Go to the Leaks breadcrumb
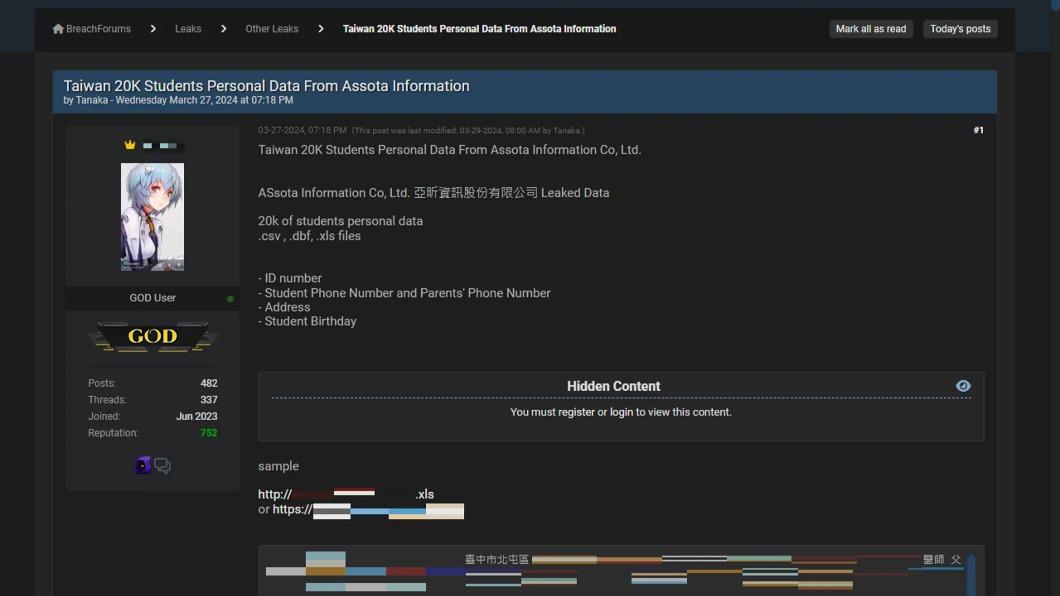Image resolution: width=1060 pixels, height=596 pixels. tap(188, 29)
